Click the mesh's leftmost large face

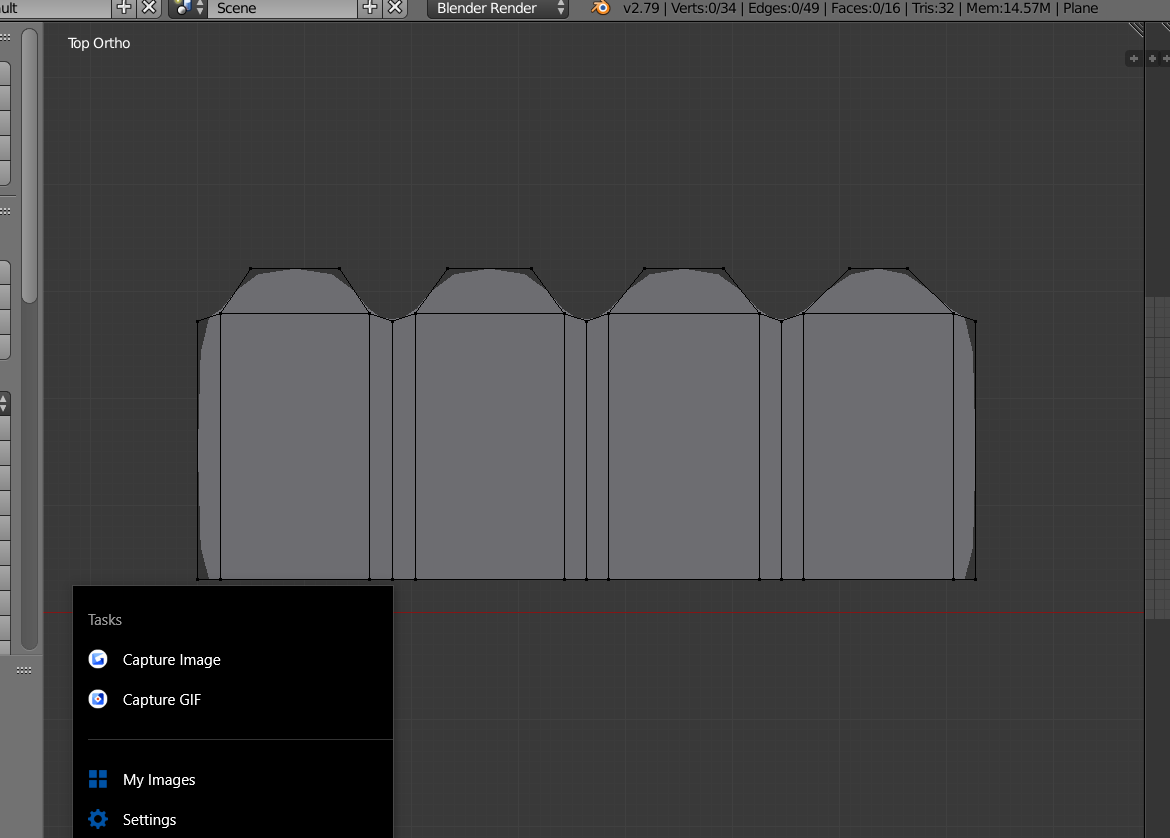295,445
